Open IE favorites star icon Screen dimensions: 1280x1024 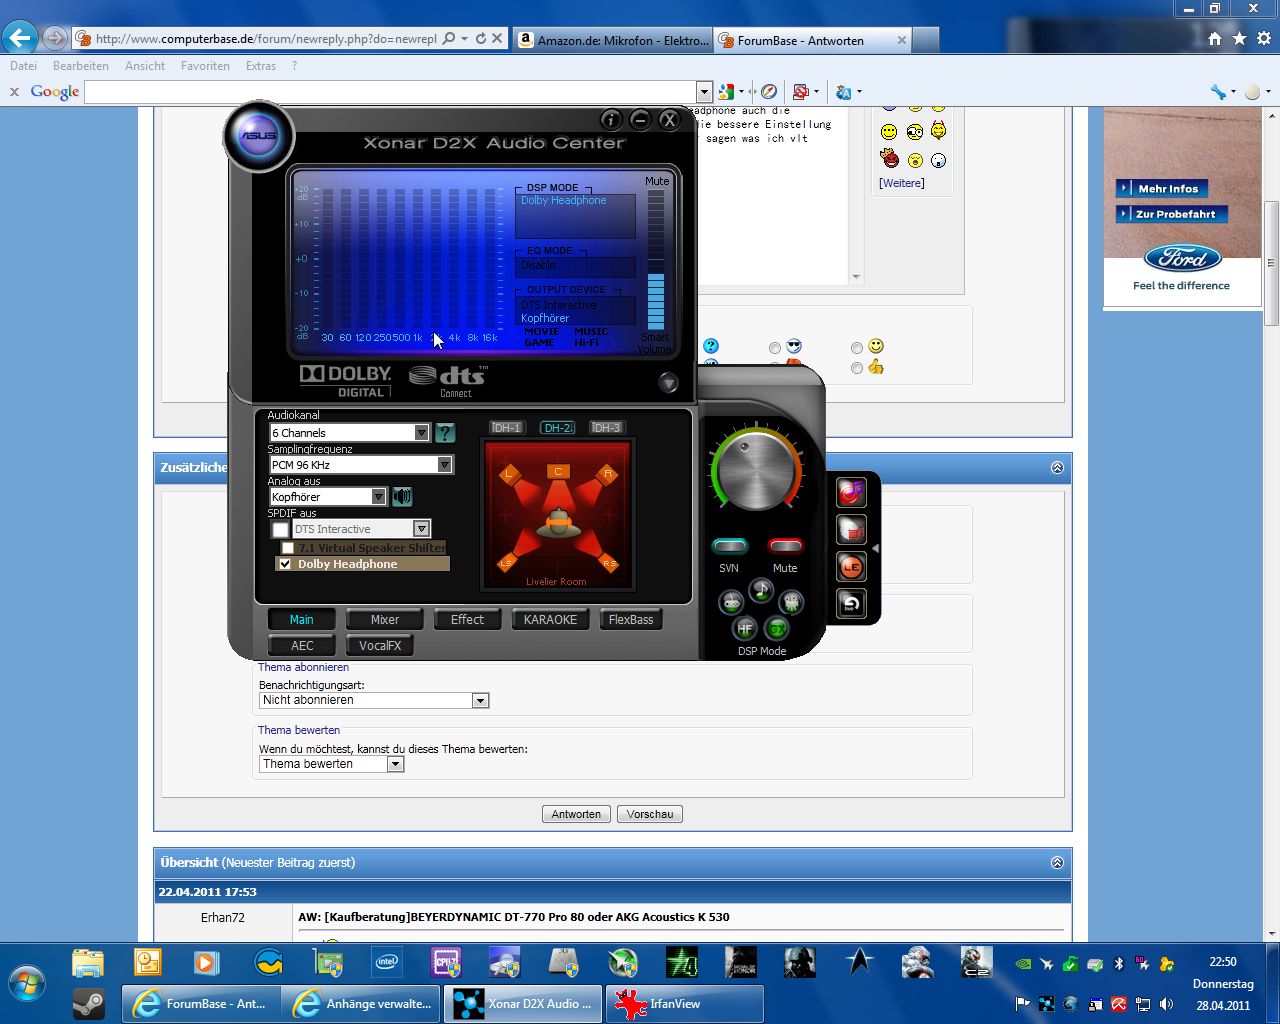tap(1239, 39)
